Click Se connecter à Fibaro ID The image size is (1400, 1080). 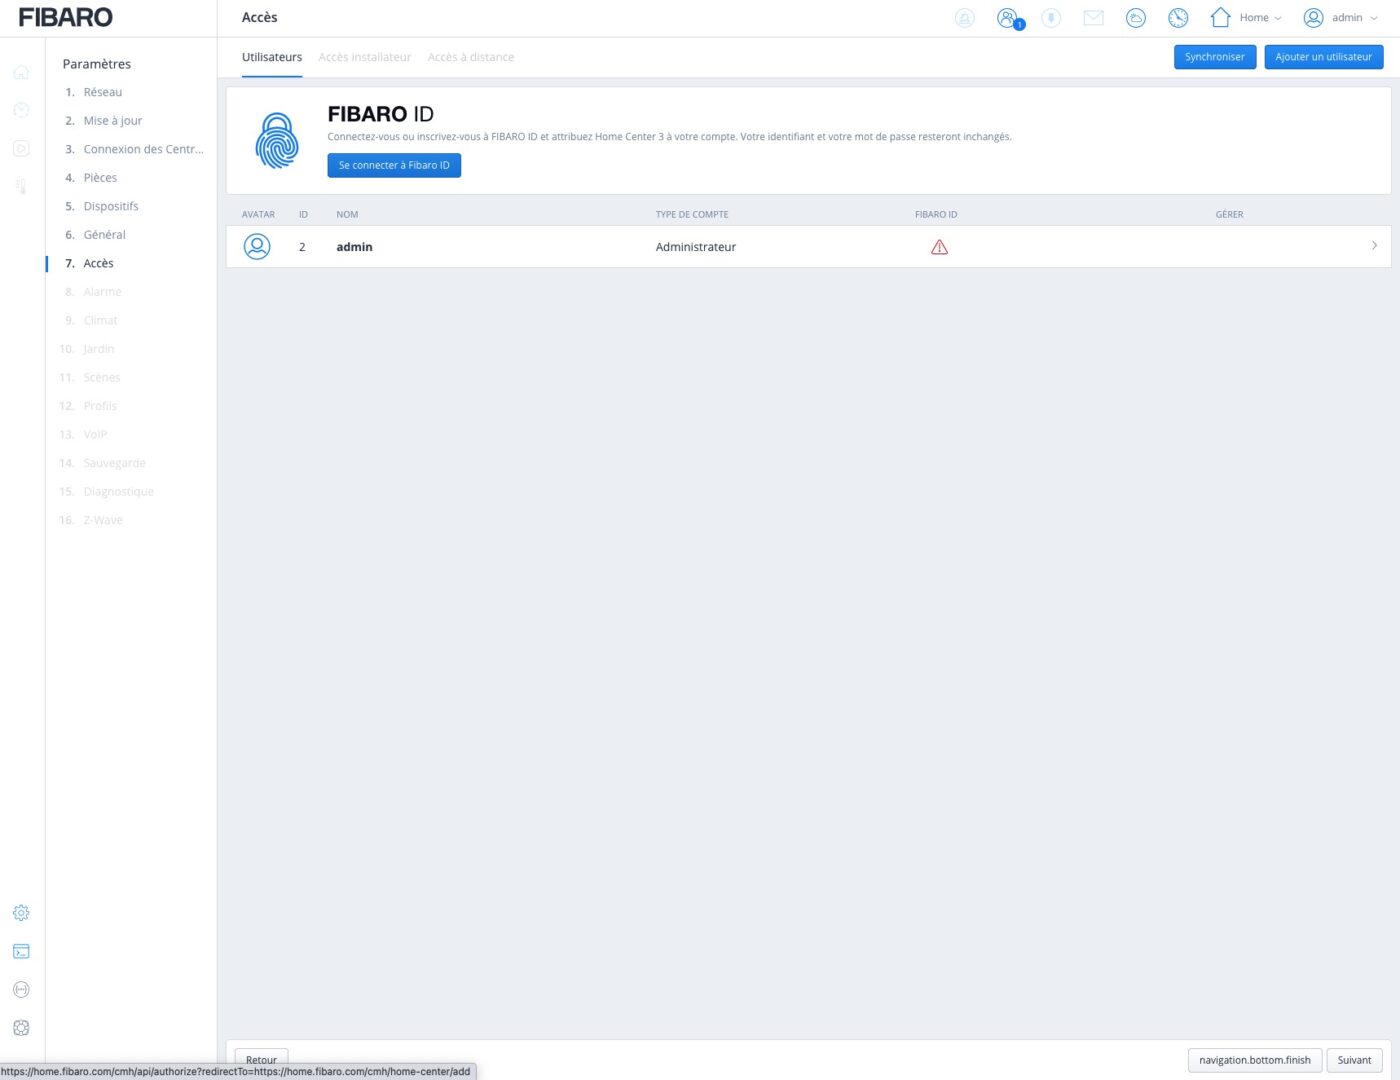[x=394, y=165]
